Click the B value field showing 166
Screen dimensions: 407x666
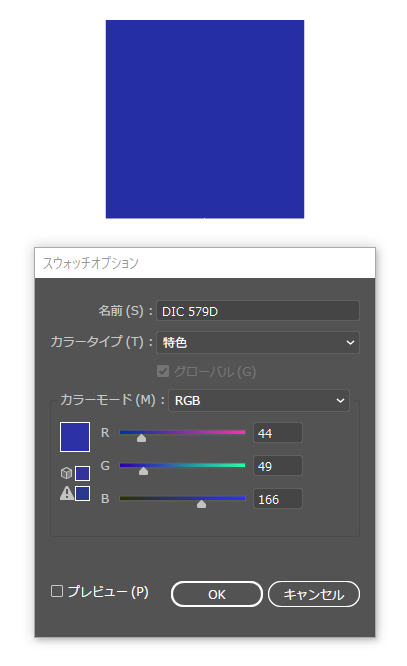pyautogui.click(x=278, y=499)
